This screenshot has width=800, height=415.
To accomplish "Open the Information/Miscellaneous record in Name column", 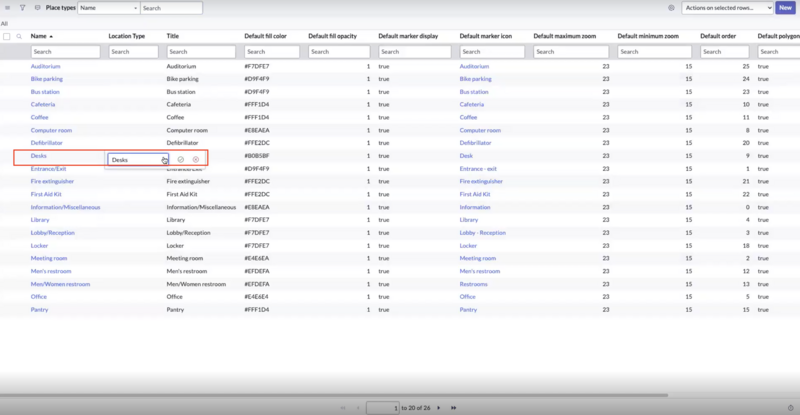I will (x=65, y=207).
